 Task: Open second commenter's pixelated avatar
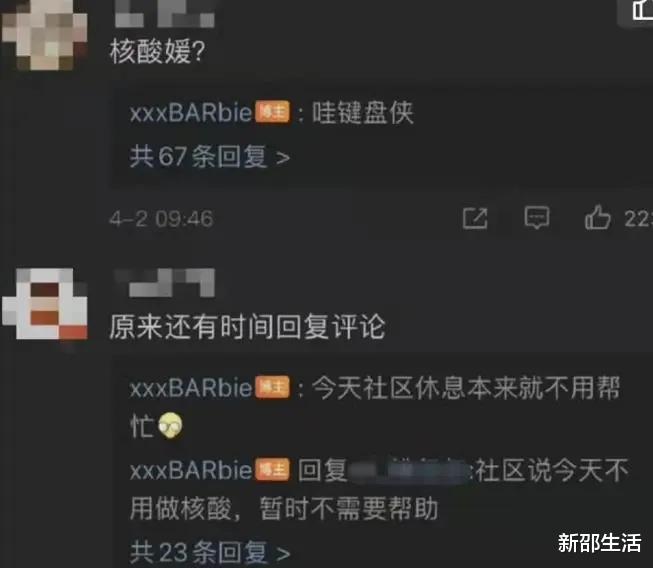pos(45,304)
